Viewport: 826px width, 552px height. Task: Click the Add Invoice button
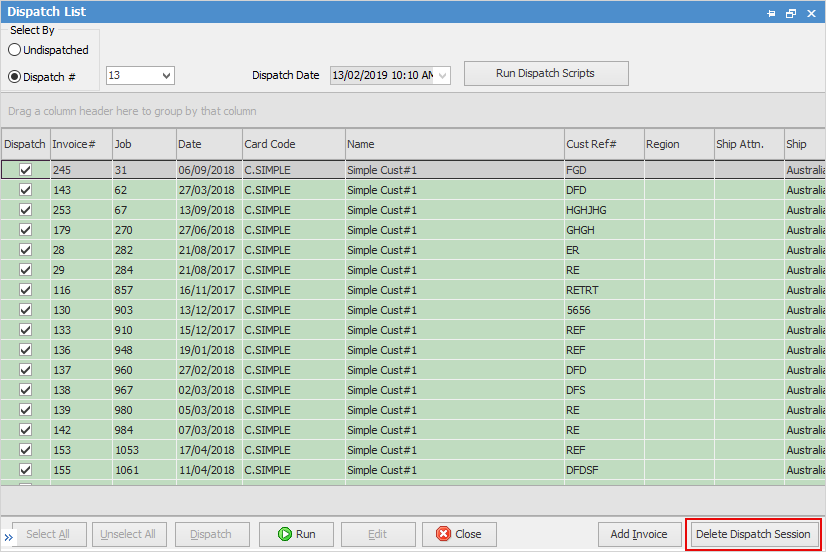(x=638, y=534)
